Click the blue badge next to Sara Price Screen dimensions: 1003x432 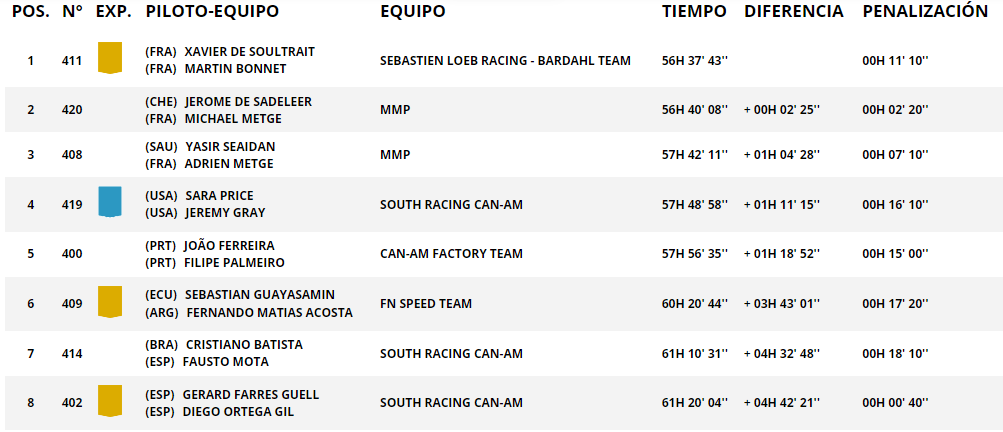109,202
